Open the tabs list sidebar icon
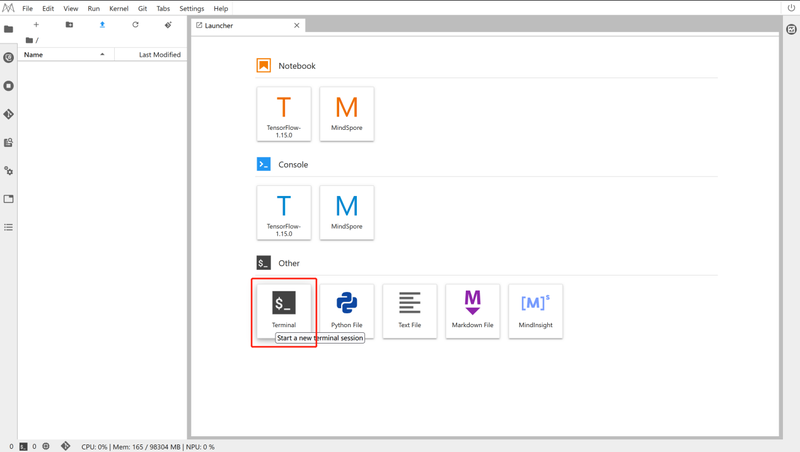 tap(9, 199)
